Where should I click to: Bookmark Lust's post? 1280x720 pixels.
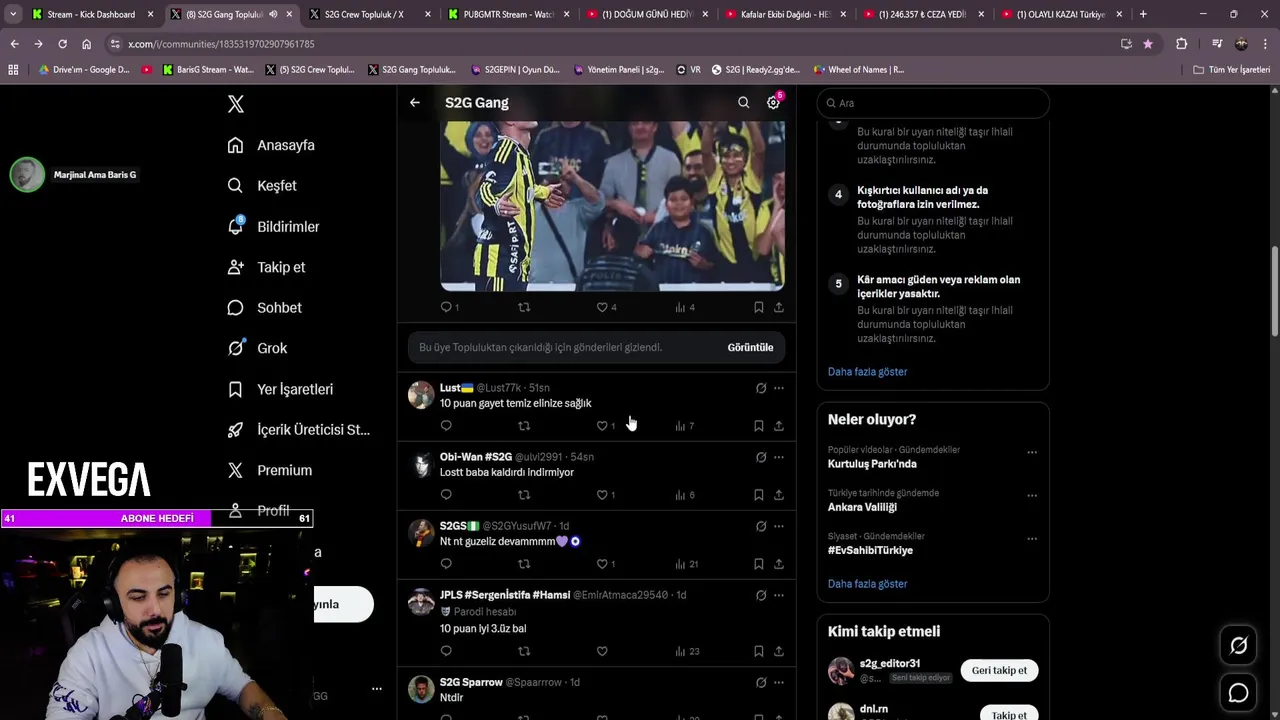[758, 426]
